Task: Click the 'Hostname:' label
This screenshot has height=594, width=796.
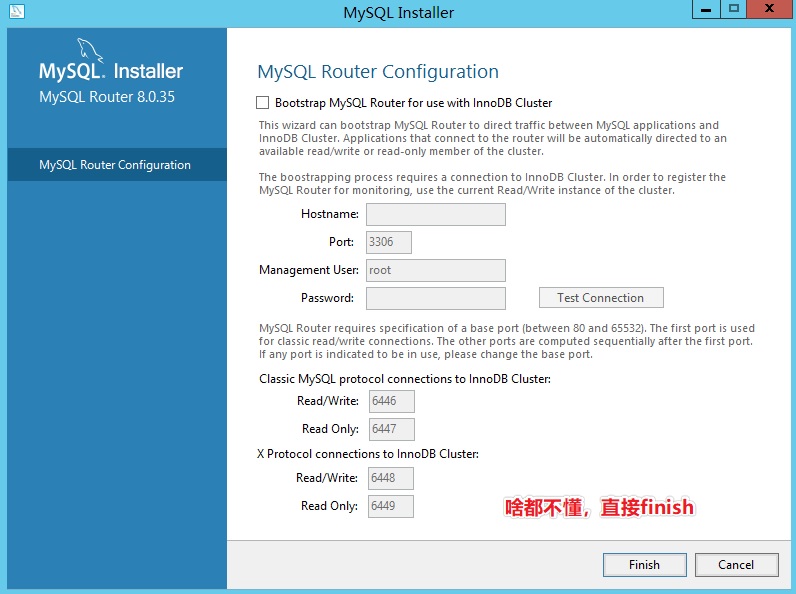Action: [329, 214]
